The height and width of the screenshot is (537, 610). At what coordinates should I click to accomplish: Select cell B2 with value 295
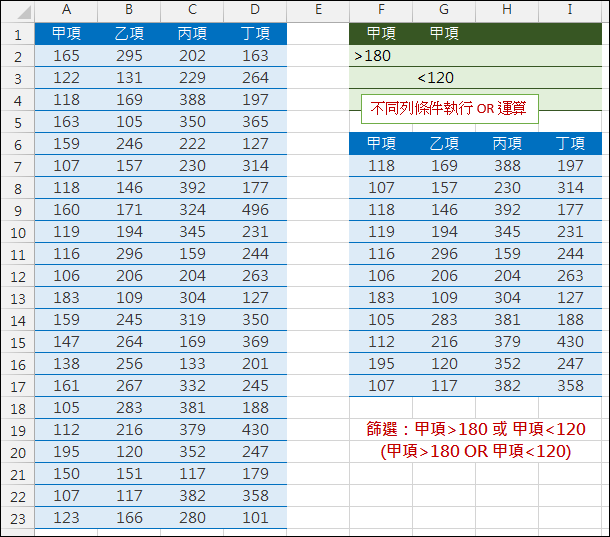(x=129, y=56)
